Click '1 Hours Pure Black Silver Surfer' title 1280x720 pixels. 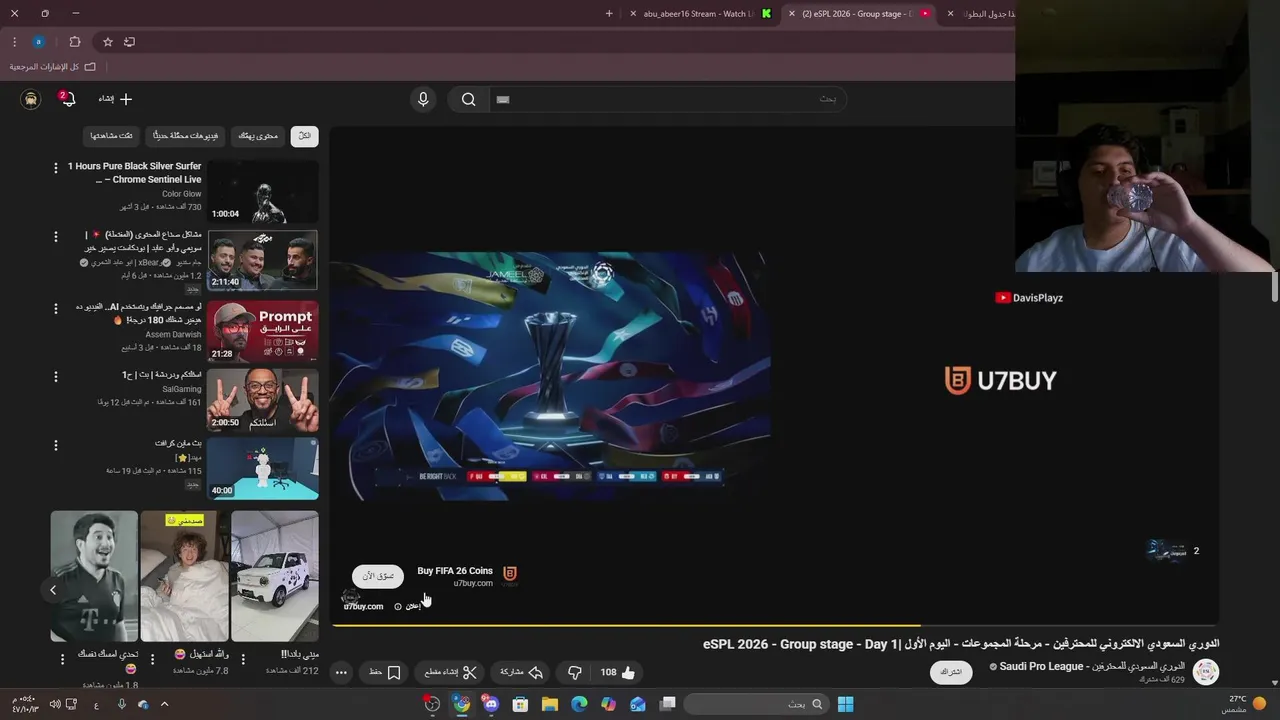[135, 173]
